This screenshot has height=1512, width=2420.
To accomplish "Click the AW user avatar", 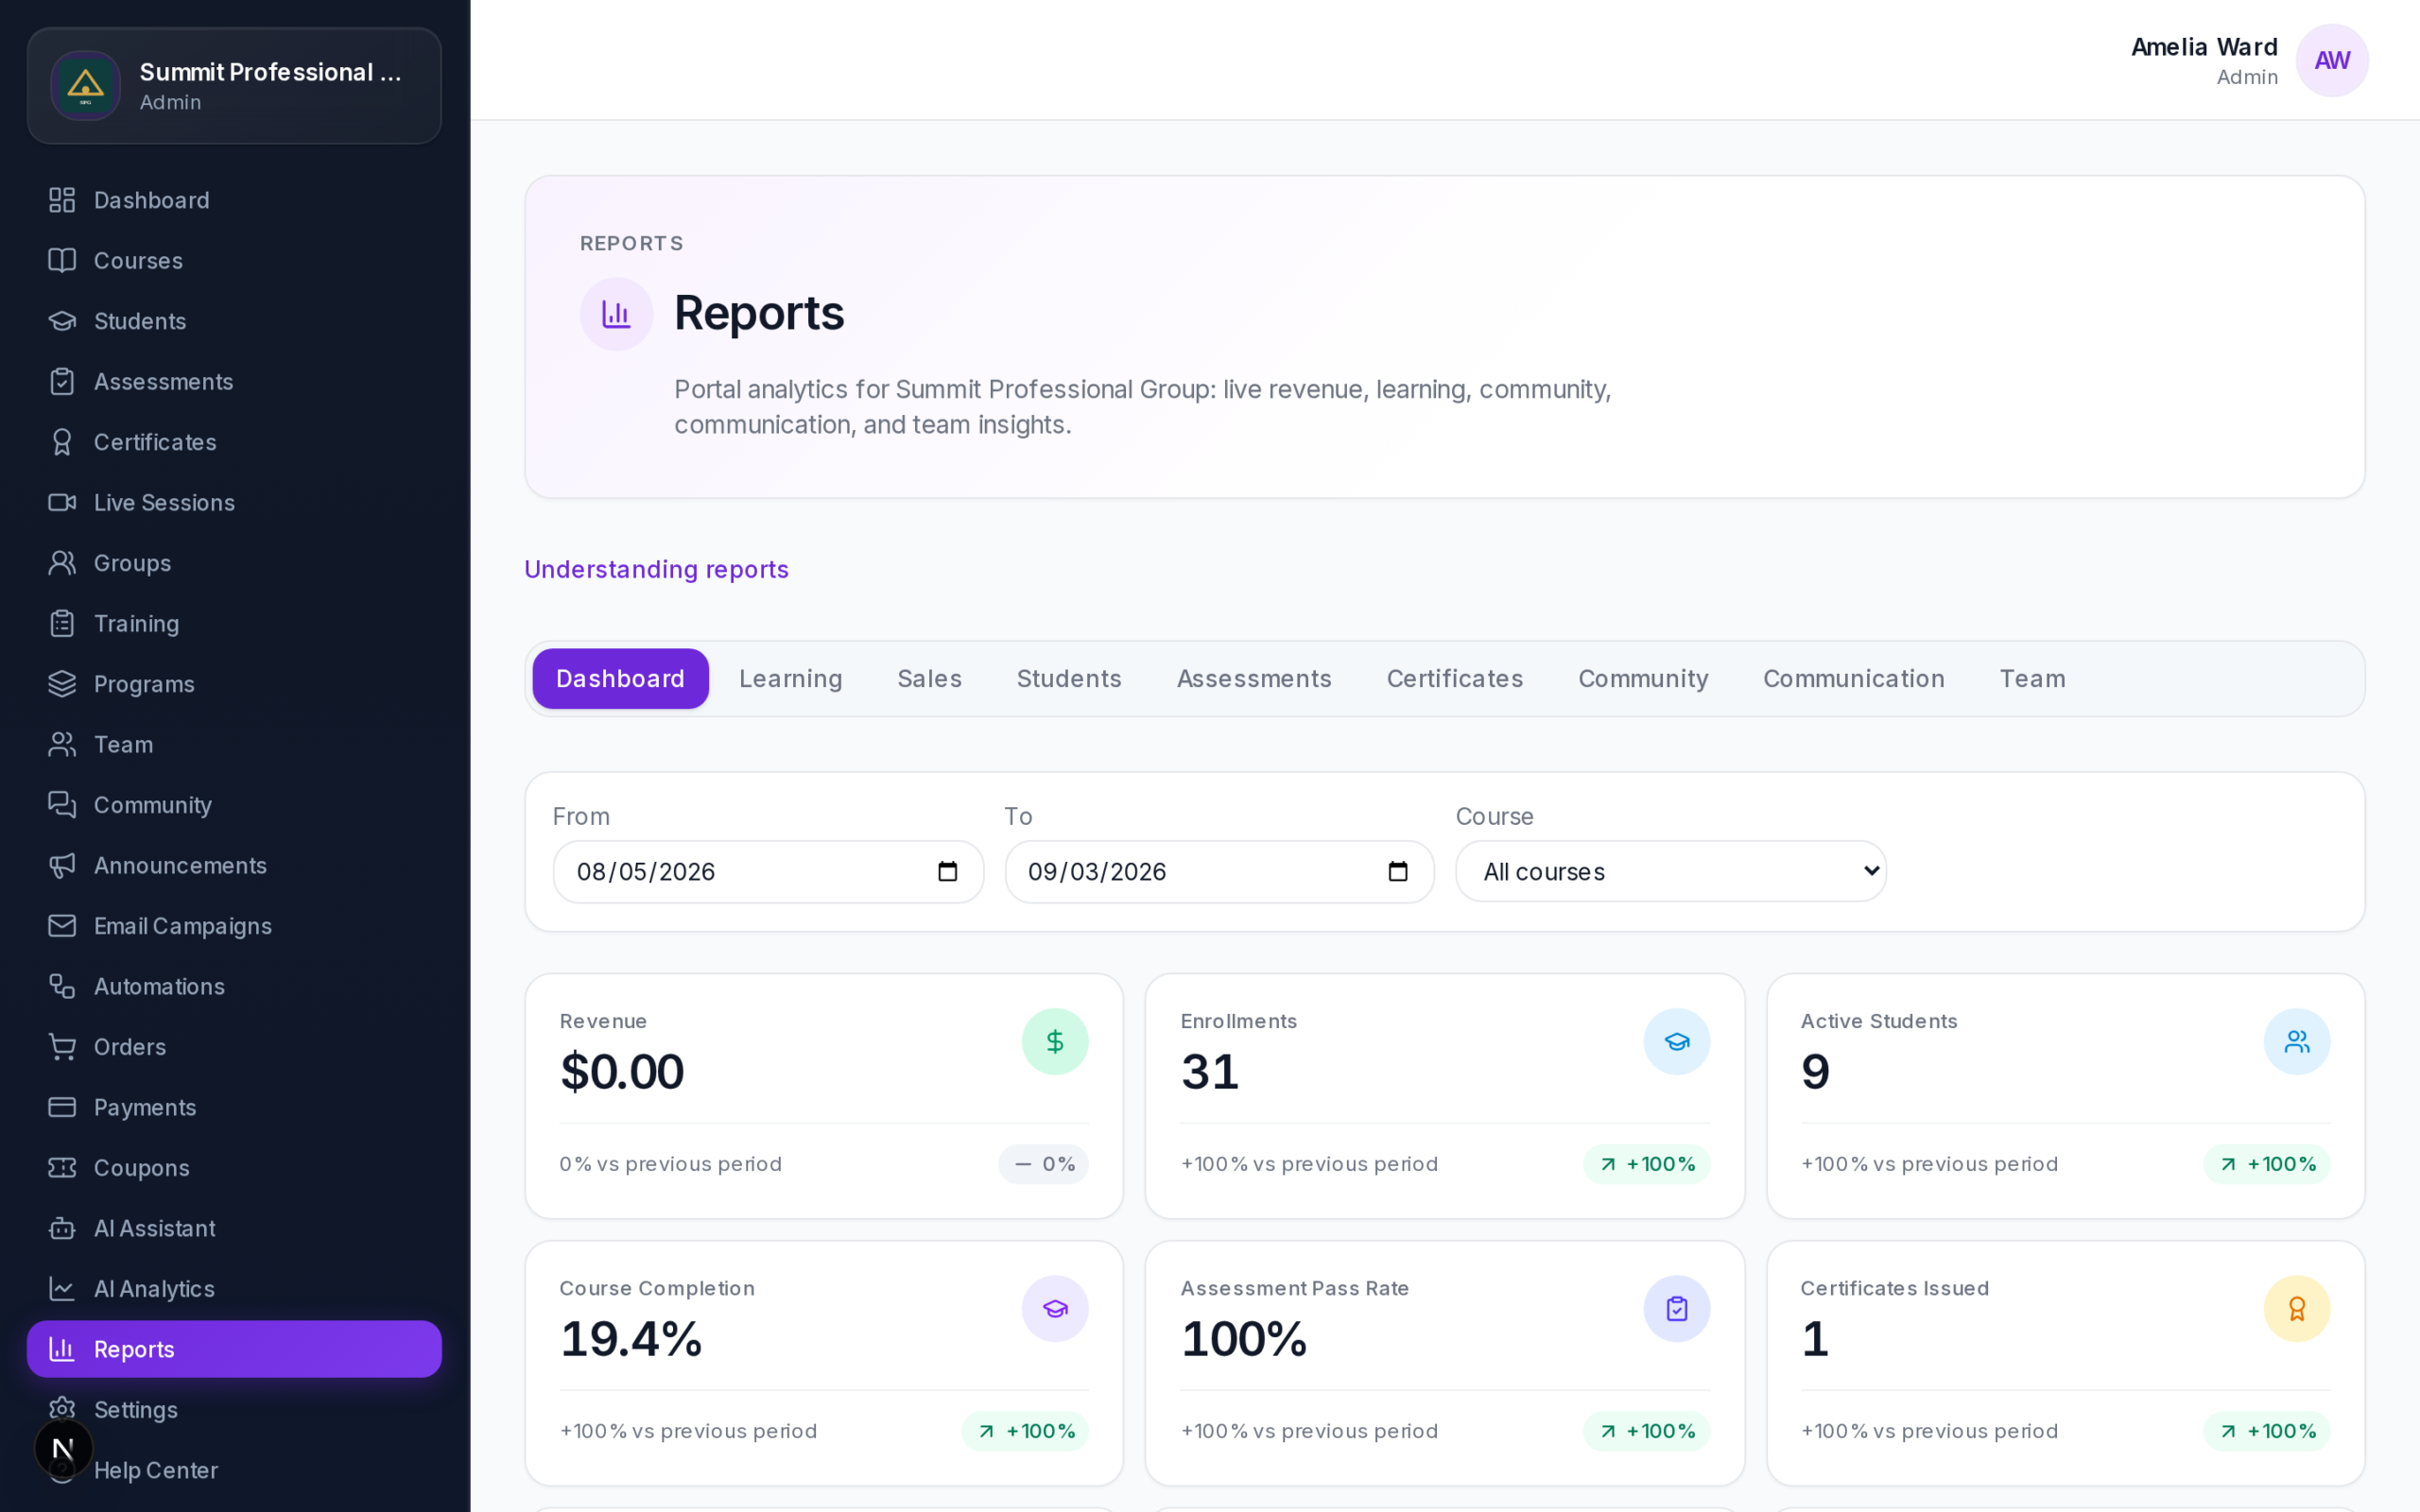I will tap(2332, 61).
